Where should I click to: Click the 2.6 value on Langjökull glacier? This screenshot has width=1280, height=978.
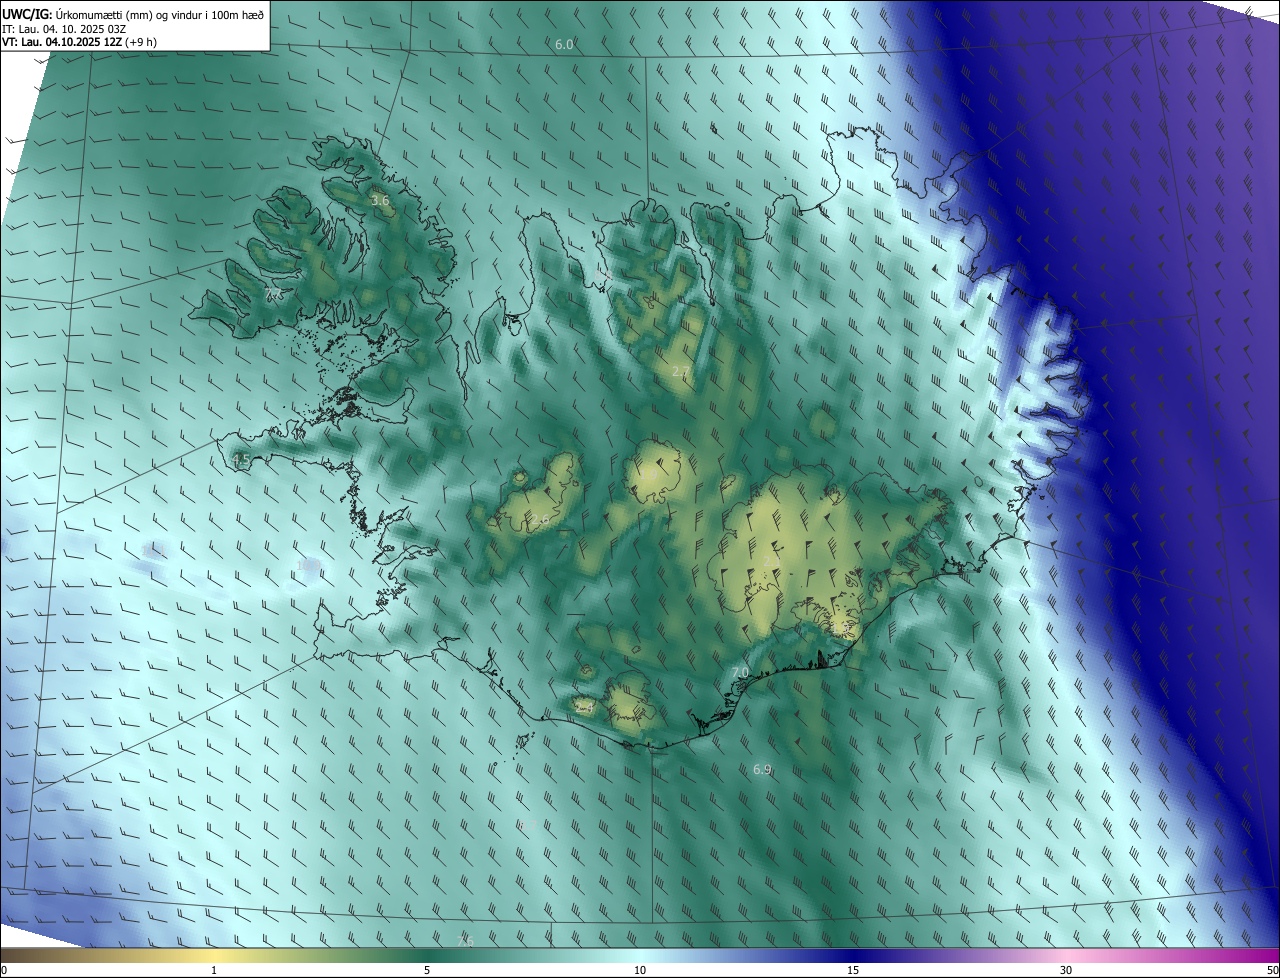click(539, 520)
